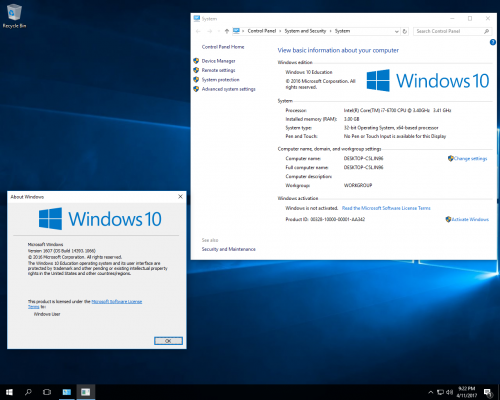Open taskbar Search
The image size is (500, 400).
[x=28, y=392]
